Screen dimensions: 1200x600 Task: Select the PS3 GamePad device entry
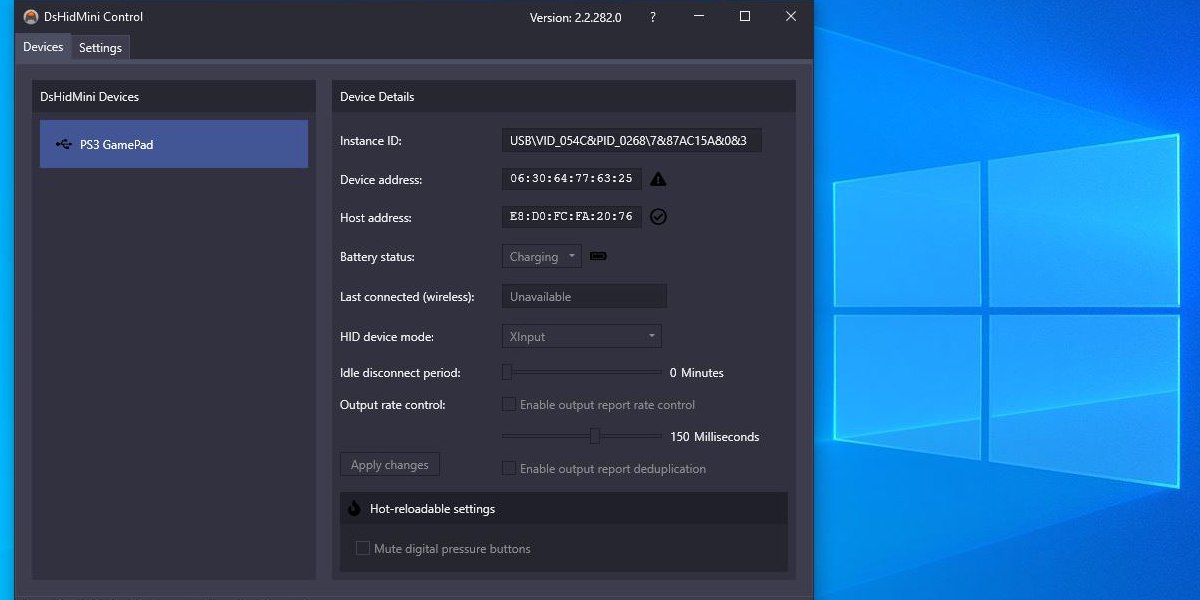[173, 144]
